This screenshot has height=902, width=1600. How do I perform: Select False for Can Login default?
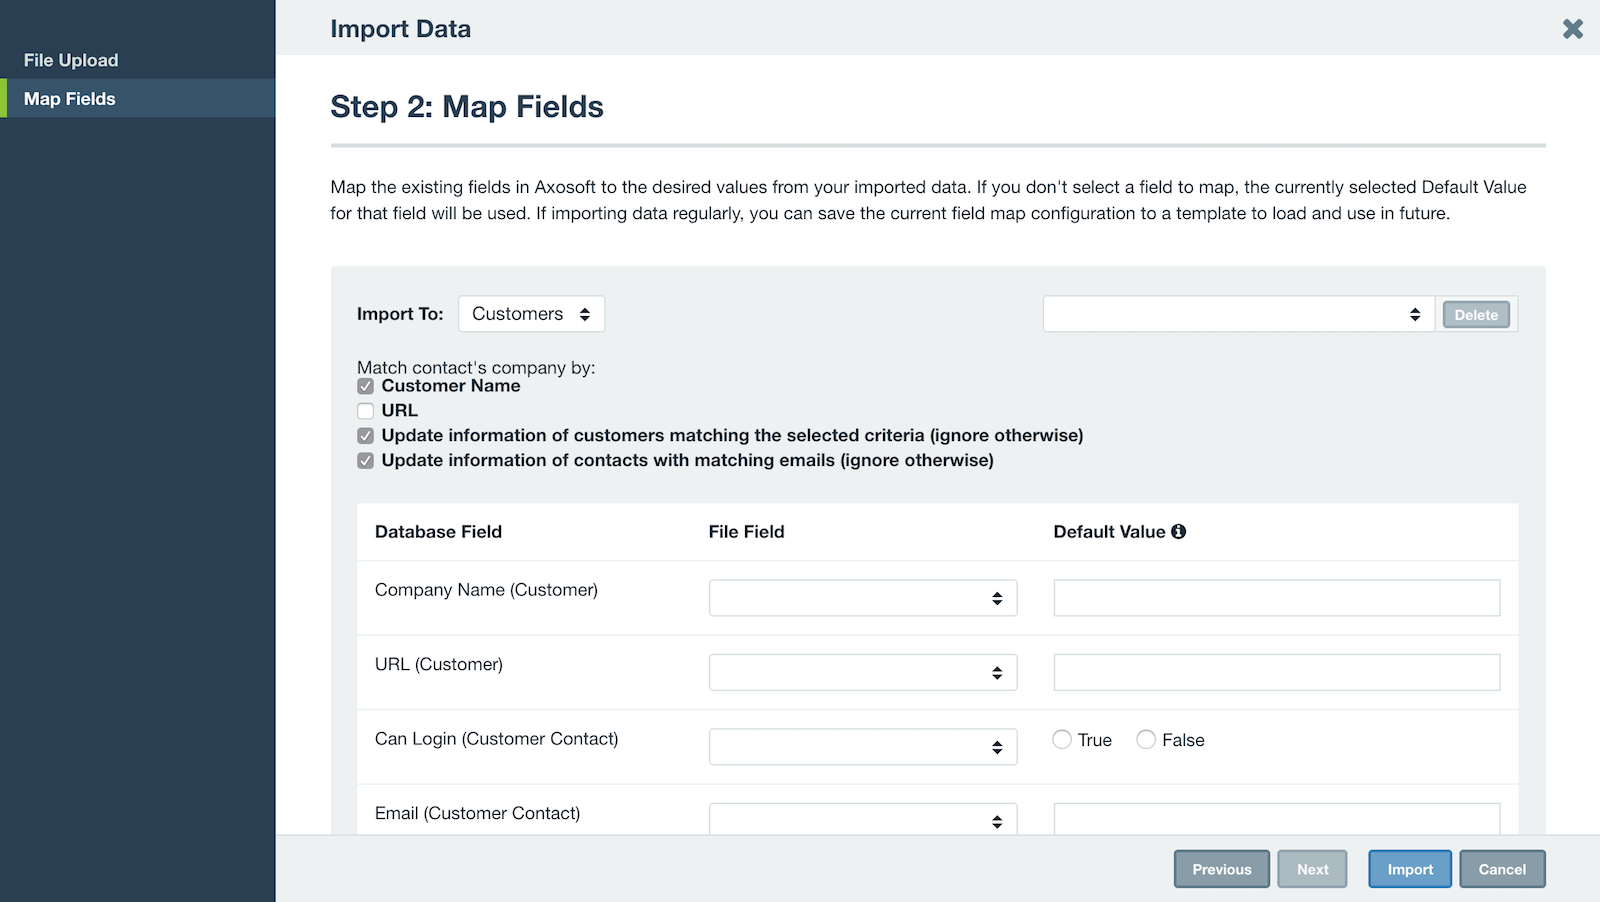pyautogui.click(x=1146, y=740)
